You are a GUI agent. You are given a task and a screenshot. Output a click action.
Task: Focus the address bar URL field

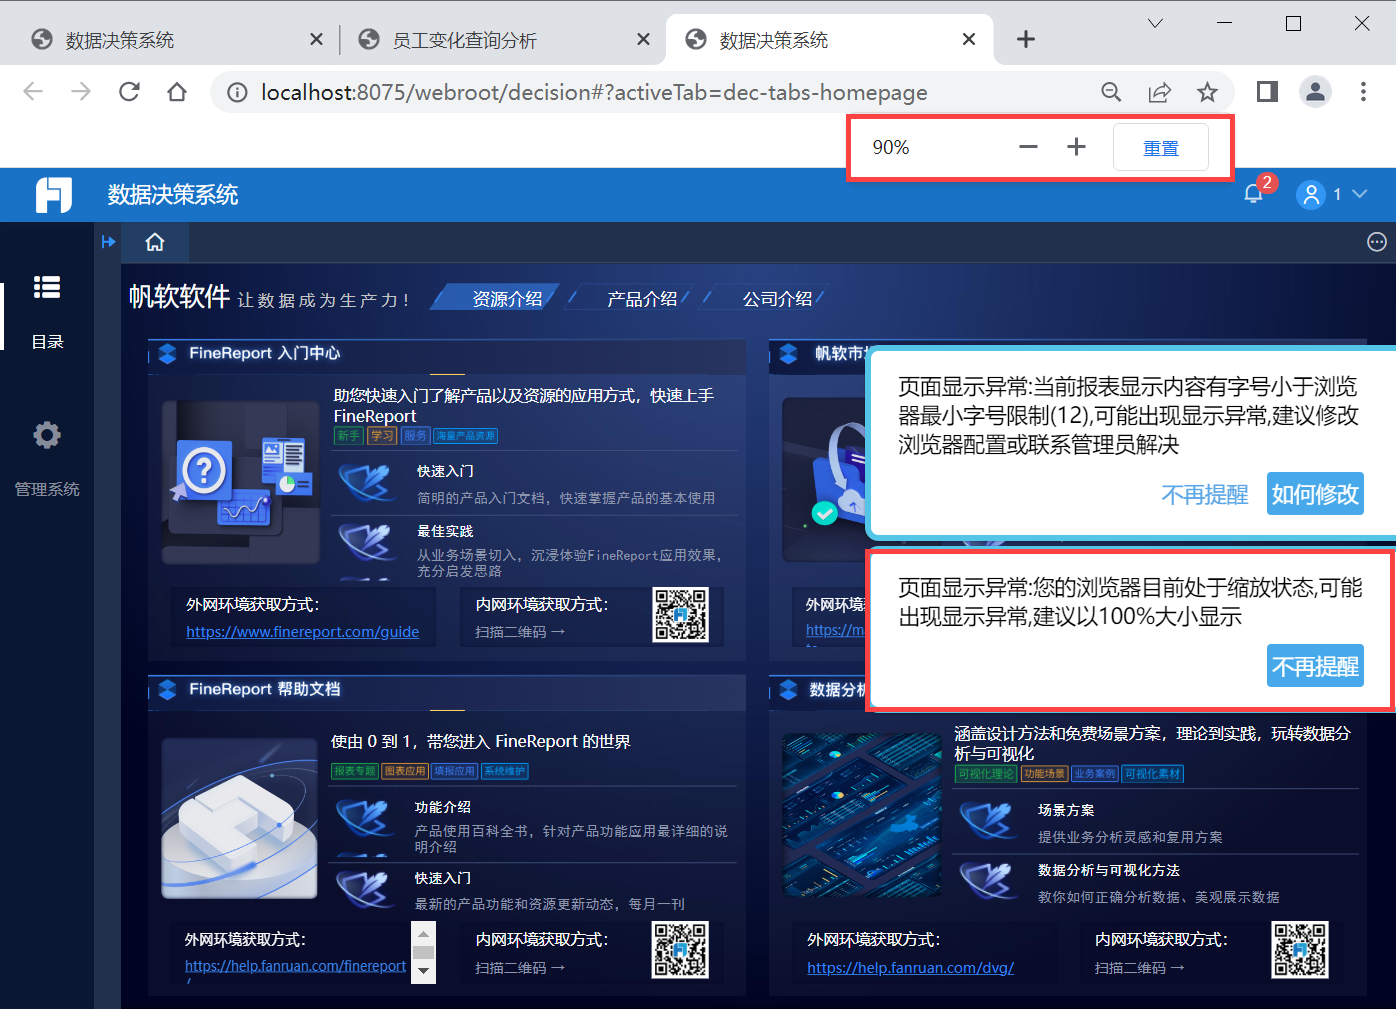[x=594, y=93]
